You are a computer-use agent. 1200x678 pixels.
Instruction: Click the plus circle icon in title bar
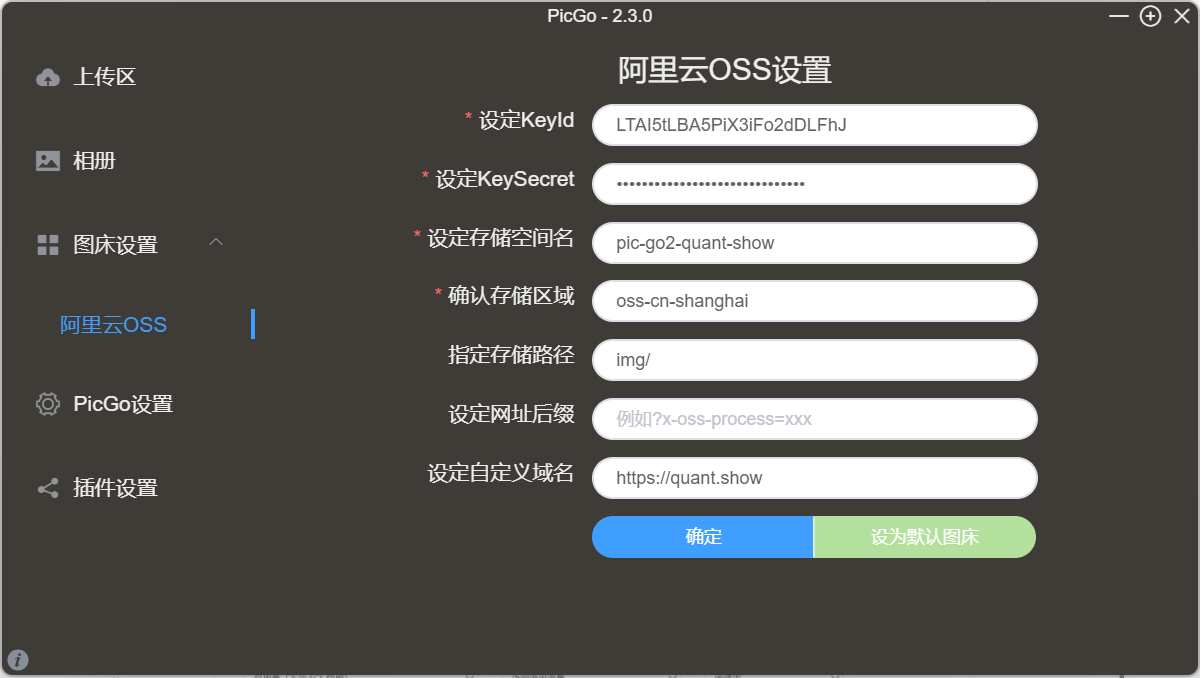(x=1150, y=16)
